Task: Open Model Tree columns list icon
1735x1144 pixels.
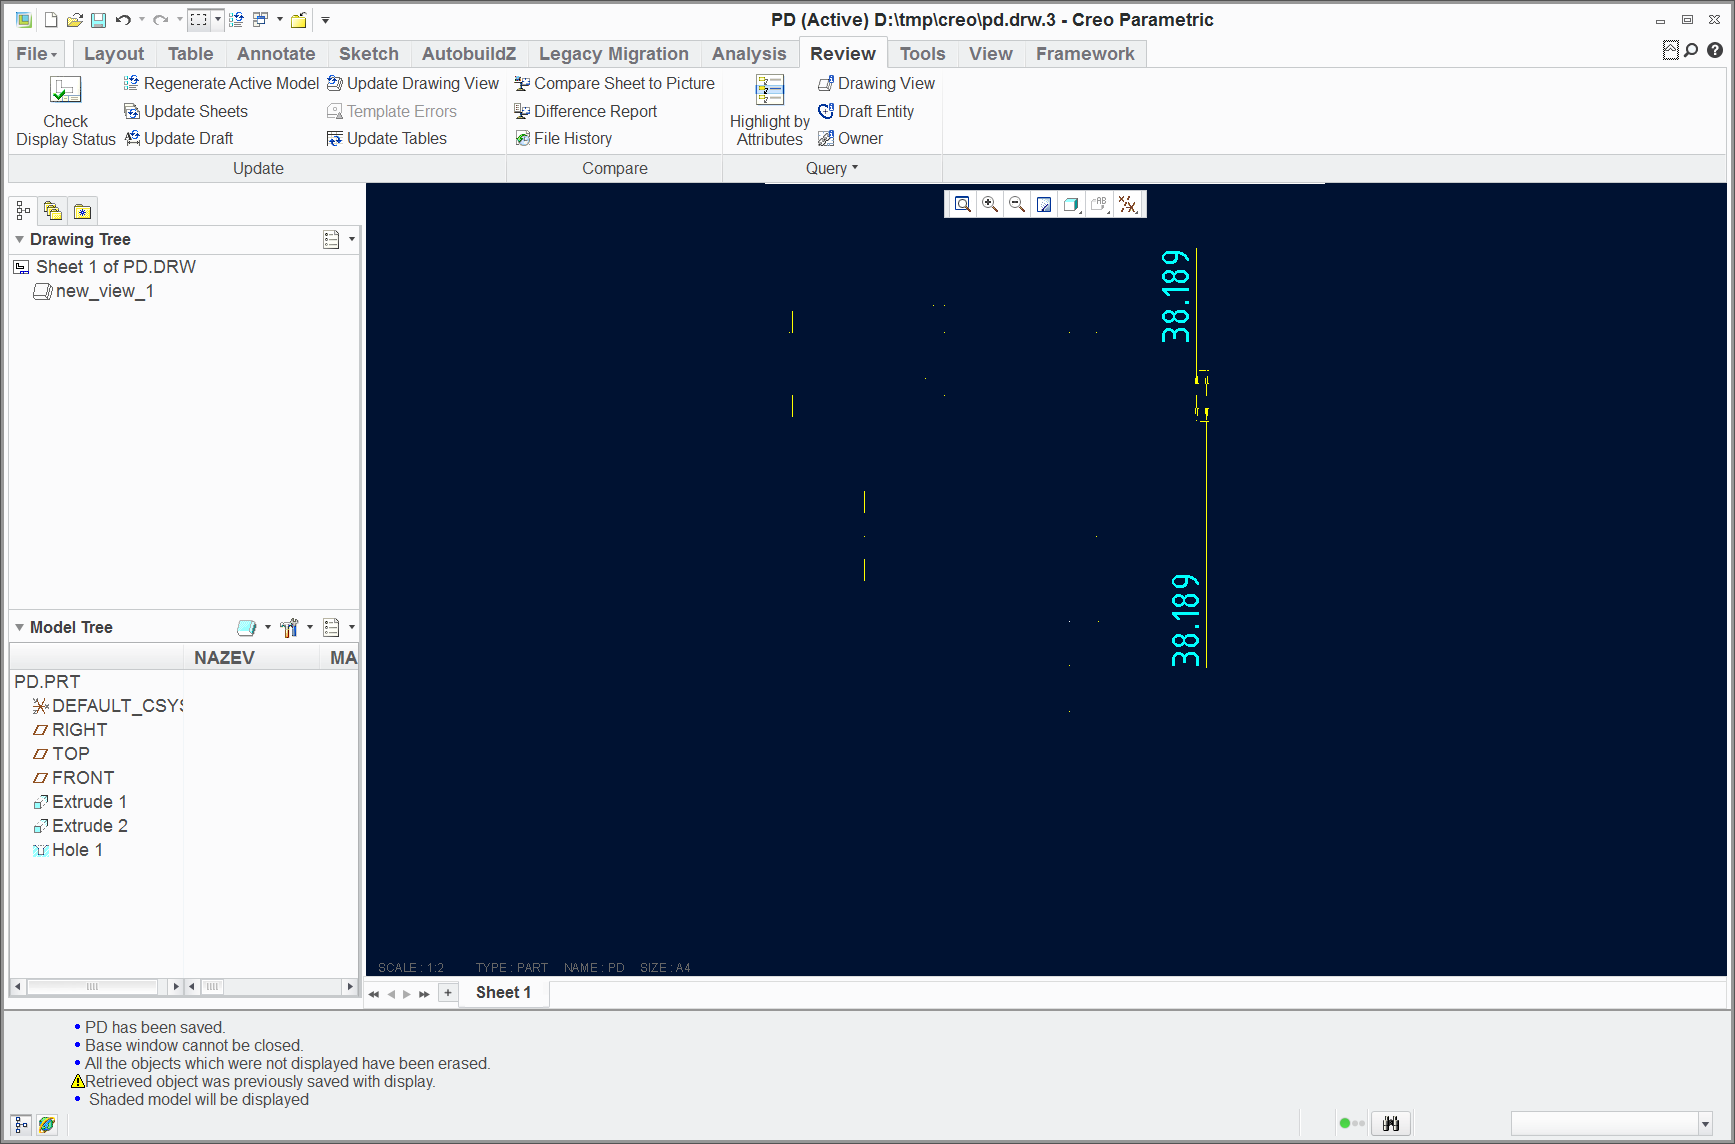Action: [x=332, y=627]
